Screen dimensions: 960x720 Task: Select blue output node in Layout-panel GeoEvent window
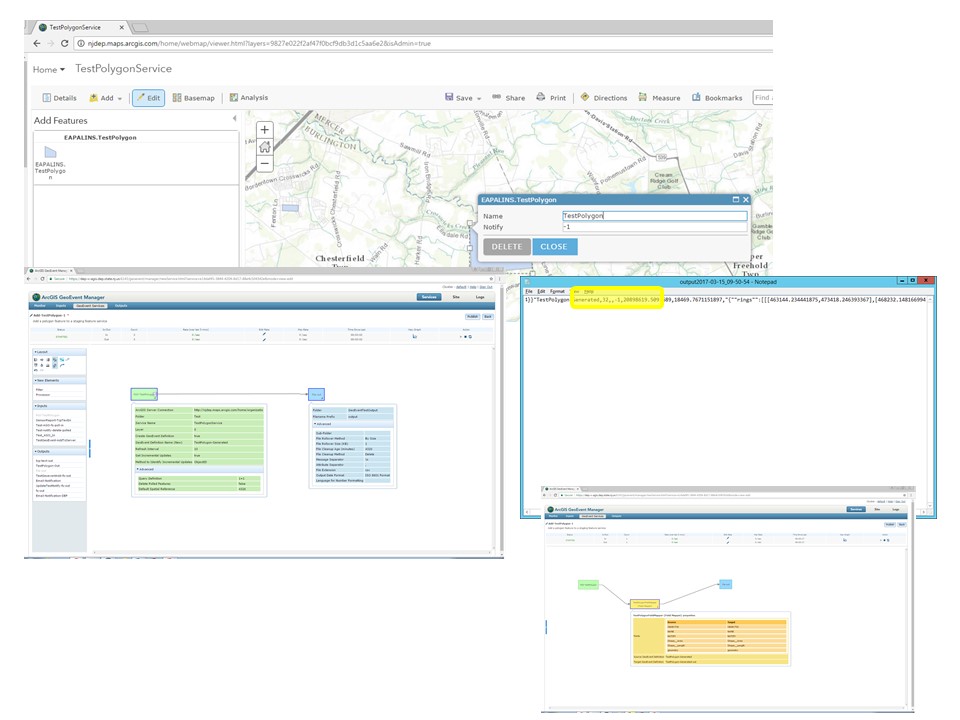tap(317, 394)
